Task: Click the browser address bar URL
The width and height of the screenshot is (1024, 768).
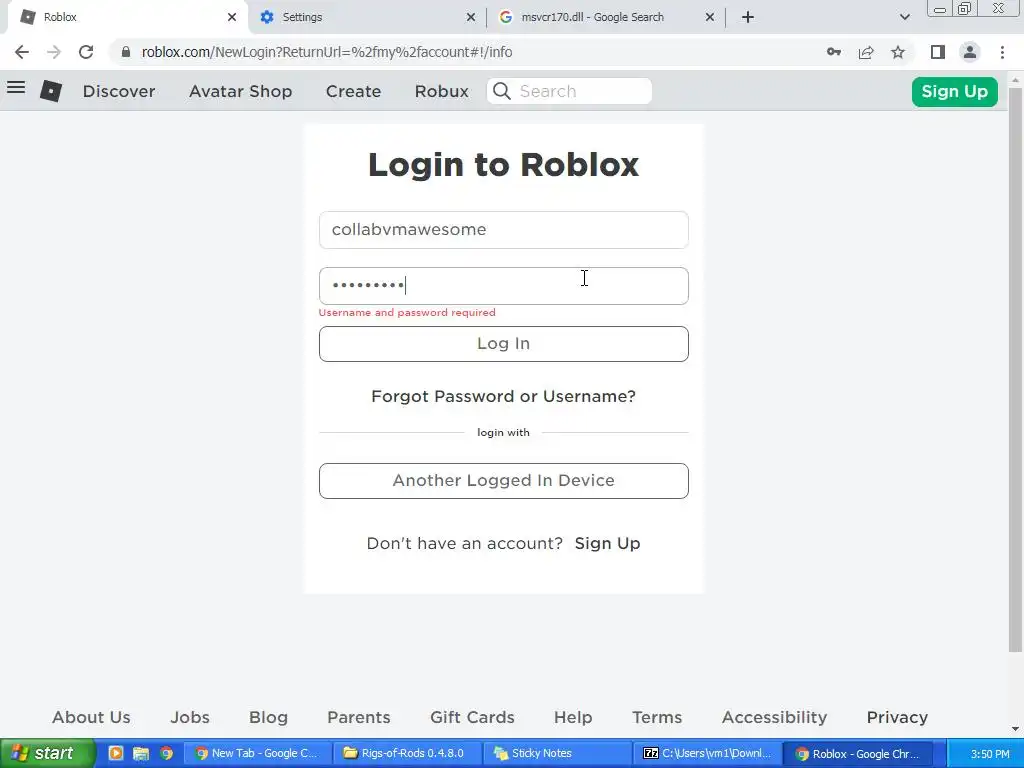Action: [x=327, y=52]
